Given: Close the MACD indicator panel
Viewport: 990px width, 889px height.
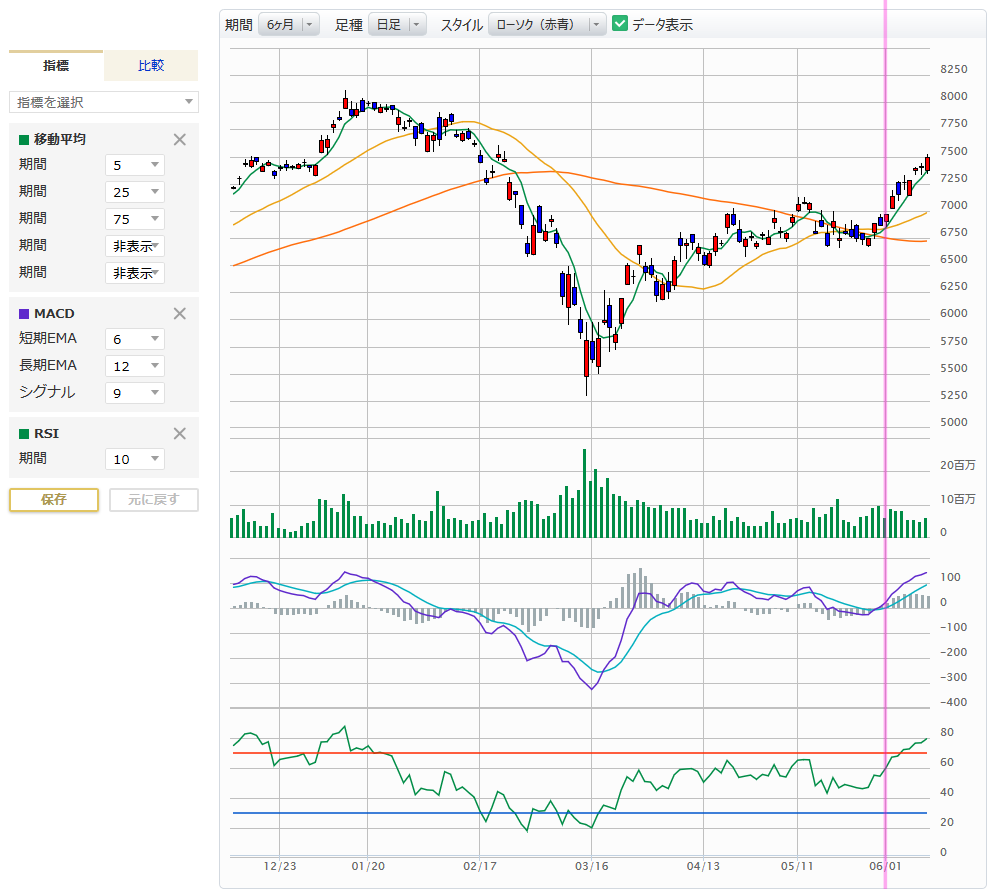Looking at the screenshot, I should [180, 314].
